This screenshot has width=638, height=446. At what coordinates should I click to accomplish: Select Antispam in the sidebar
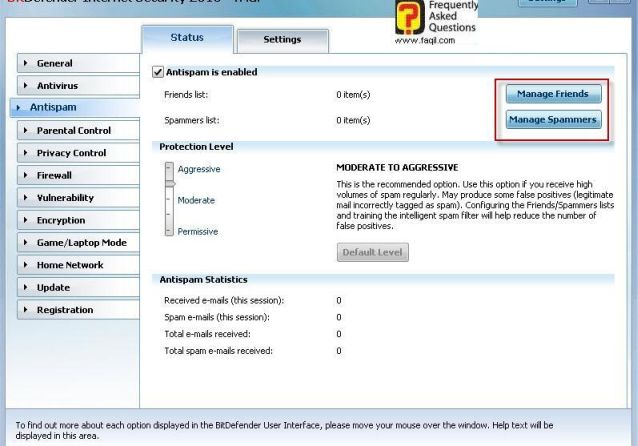coord(75,107)
